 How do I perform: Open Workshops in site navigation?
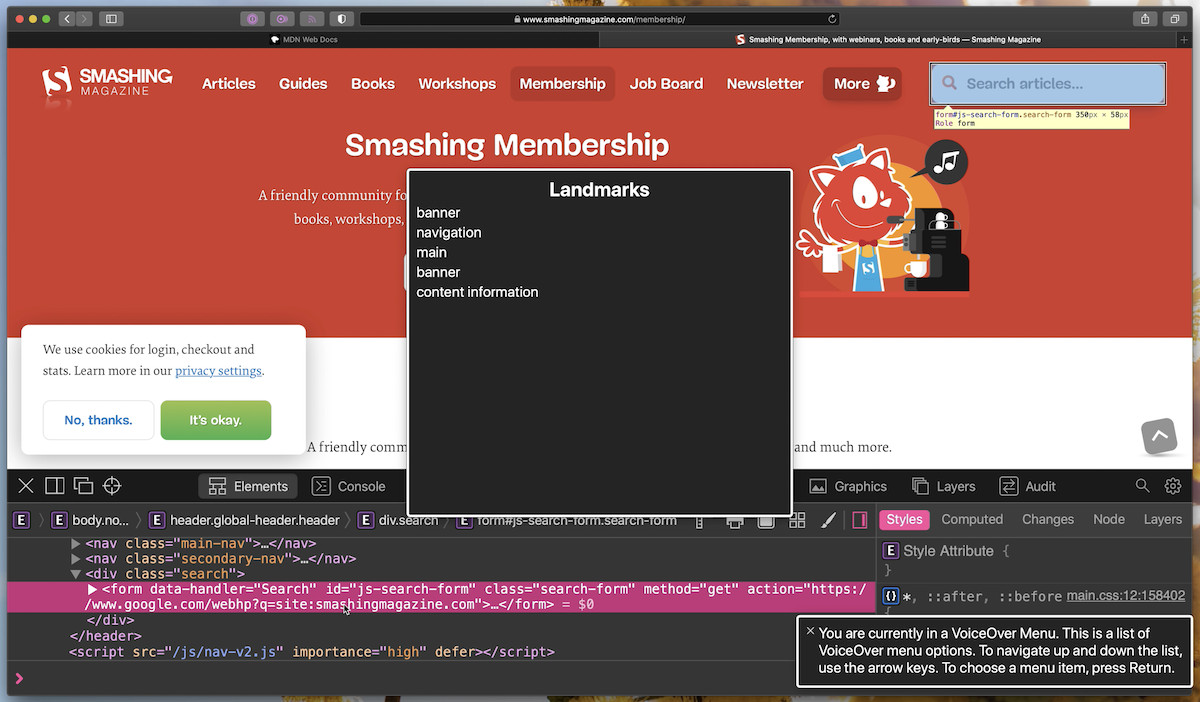457,84
